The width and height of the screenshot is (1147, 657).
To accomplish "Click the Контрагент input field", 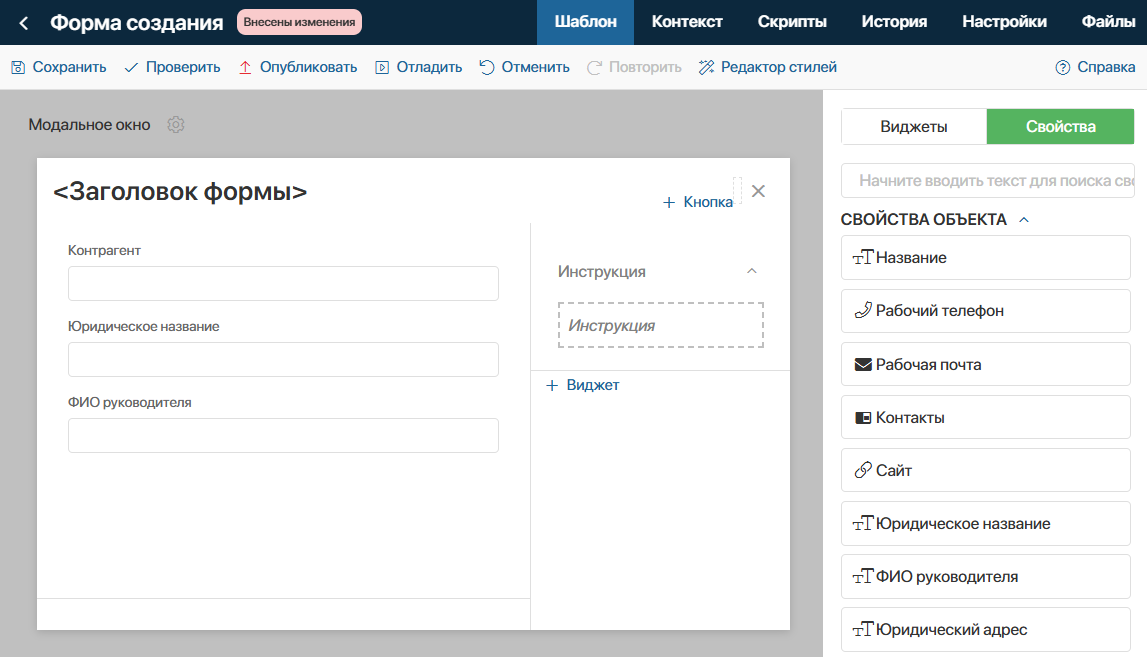I will click(x=283, y=283).
